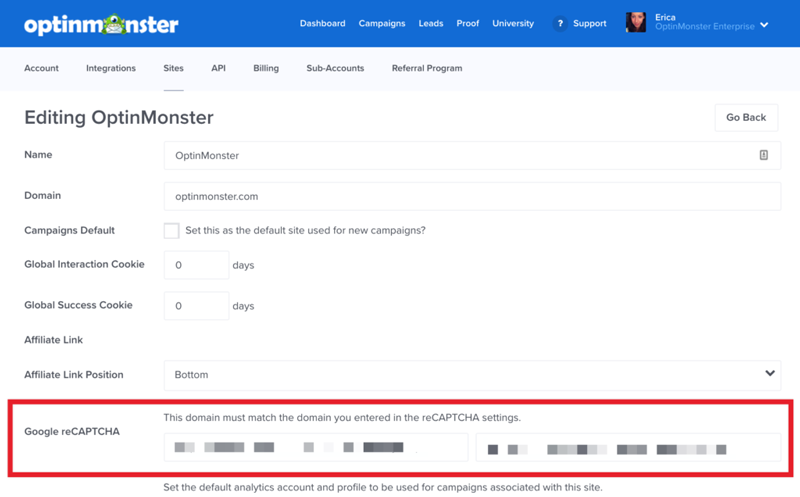Select the Sites tab
This screenshot has height=497, width=800.
coord(173,68)
